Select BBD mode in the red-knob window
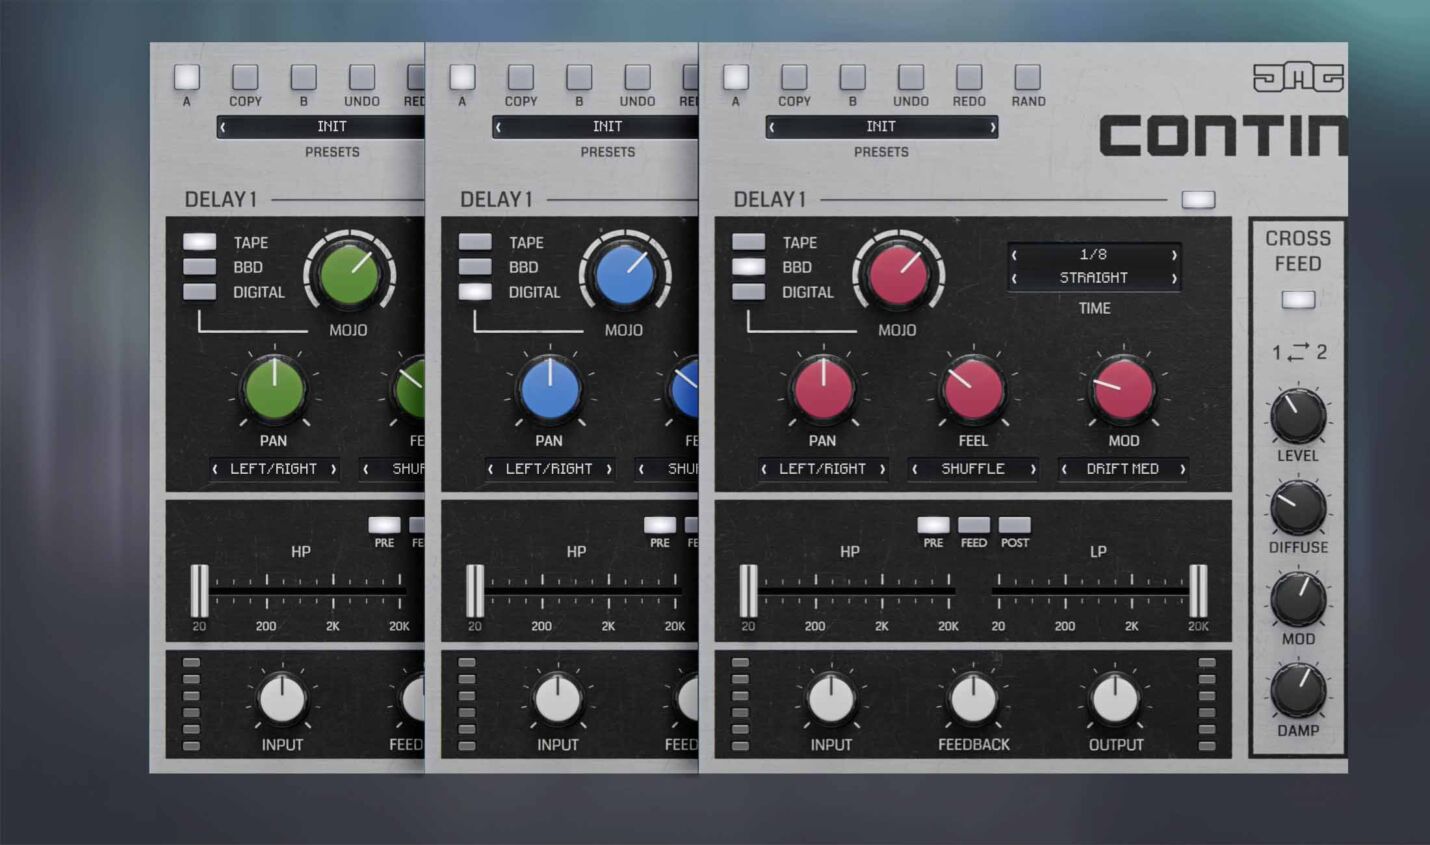This screenshot has width=1430, height=845. pos(748,267)
